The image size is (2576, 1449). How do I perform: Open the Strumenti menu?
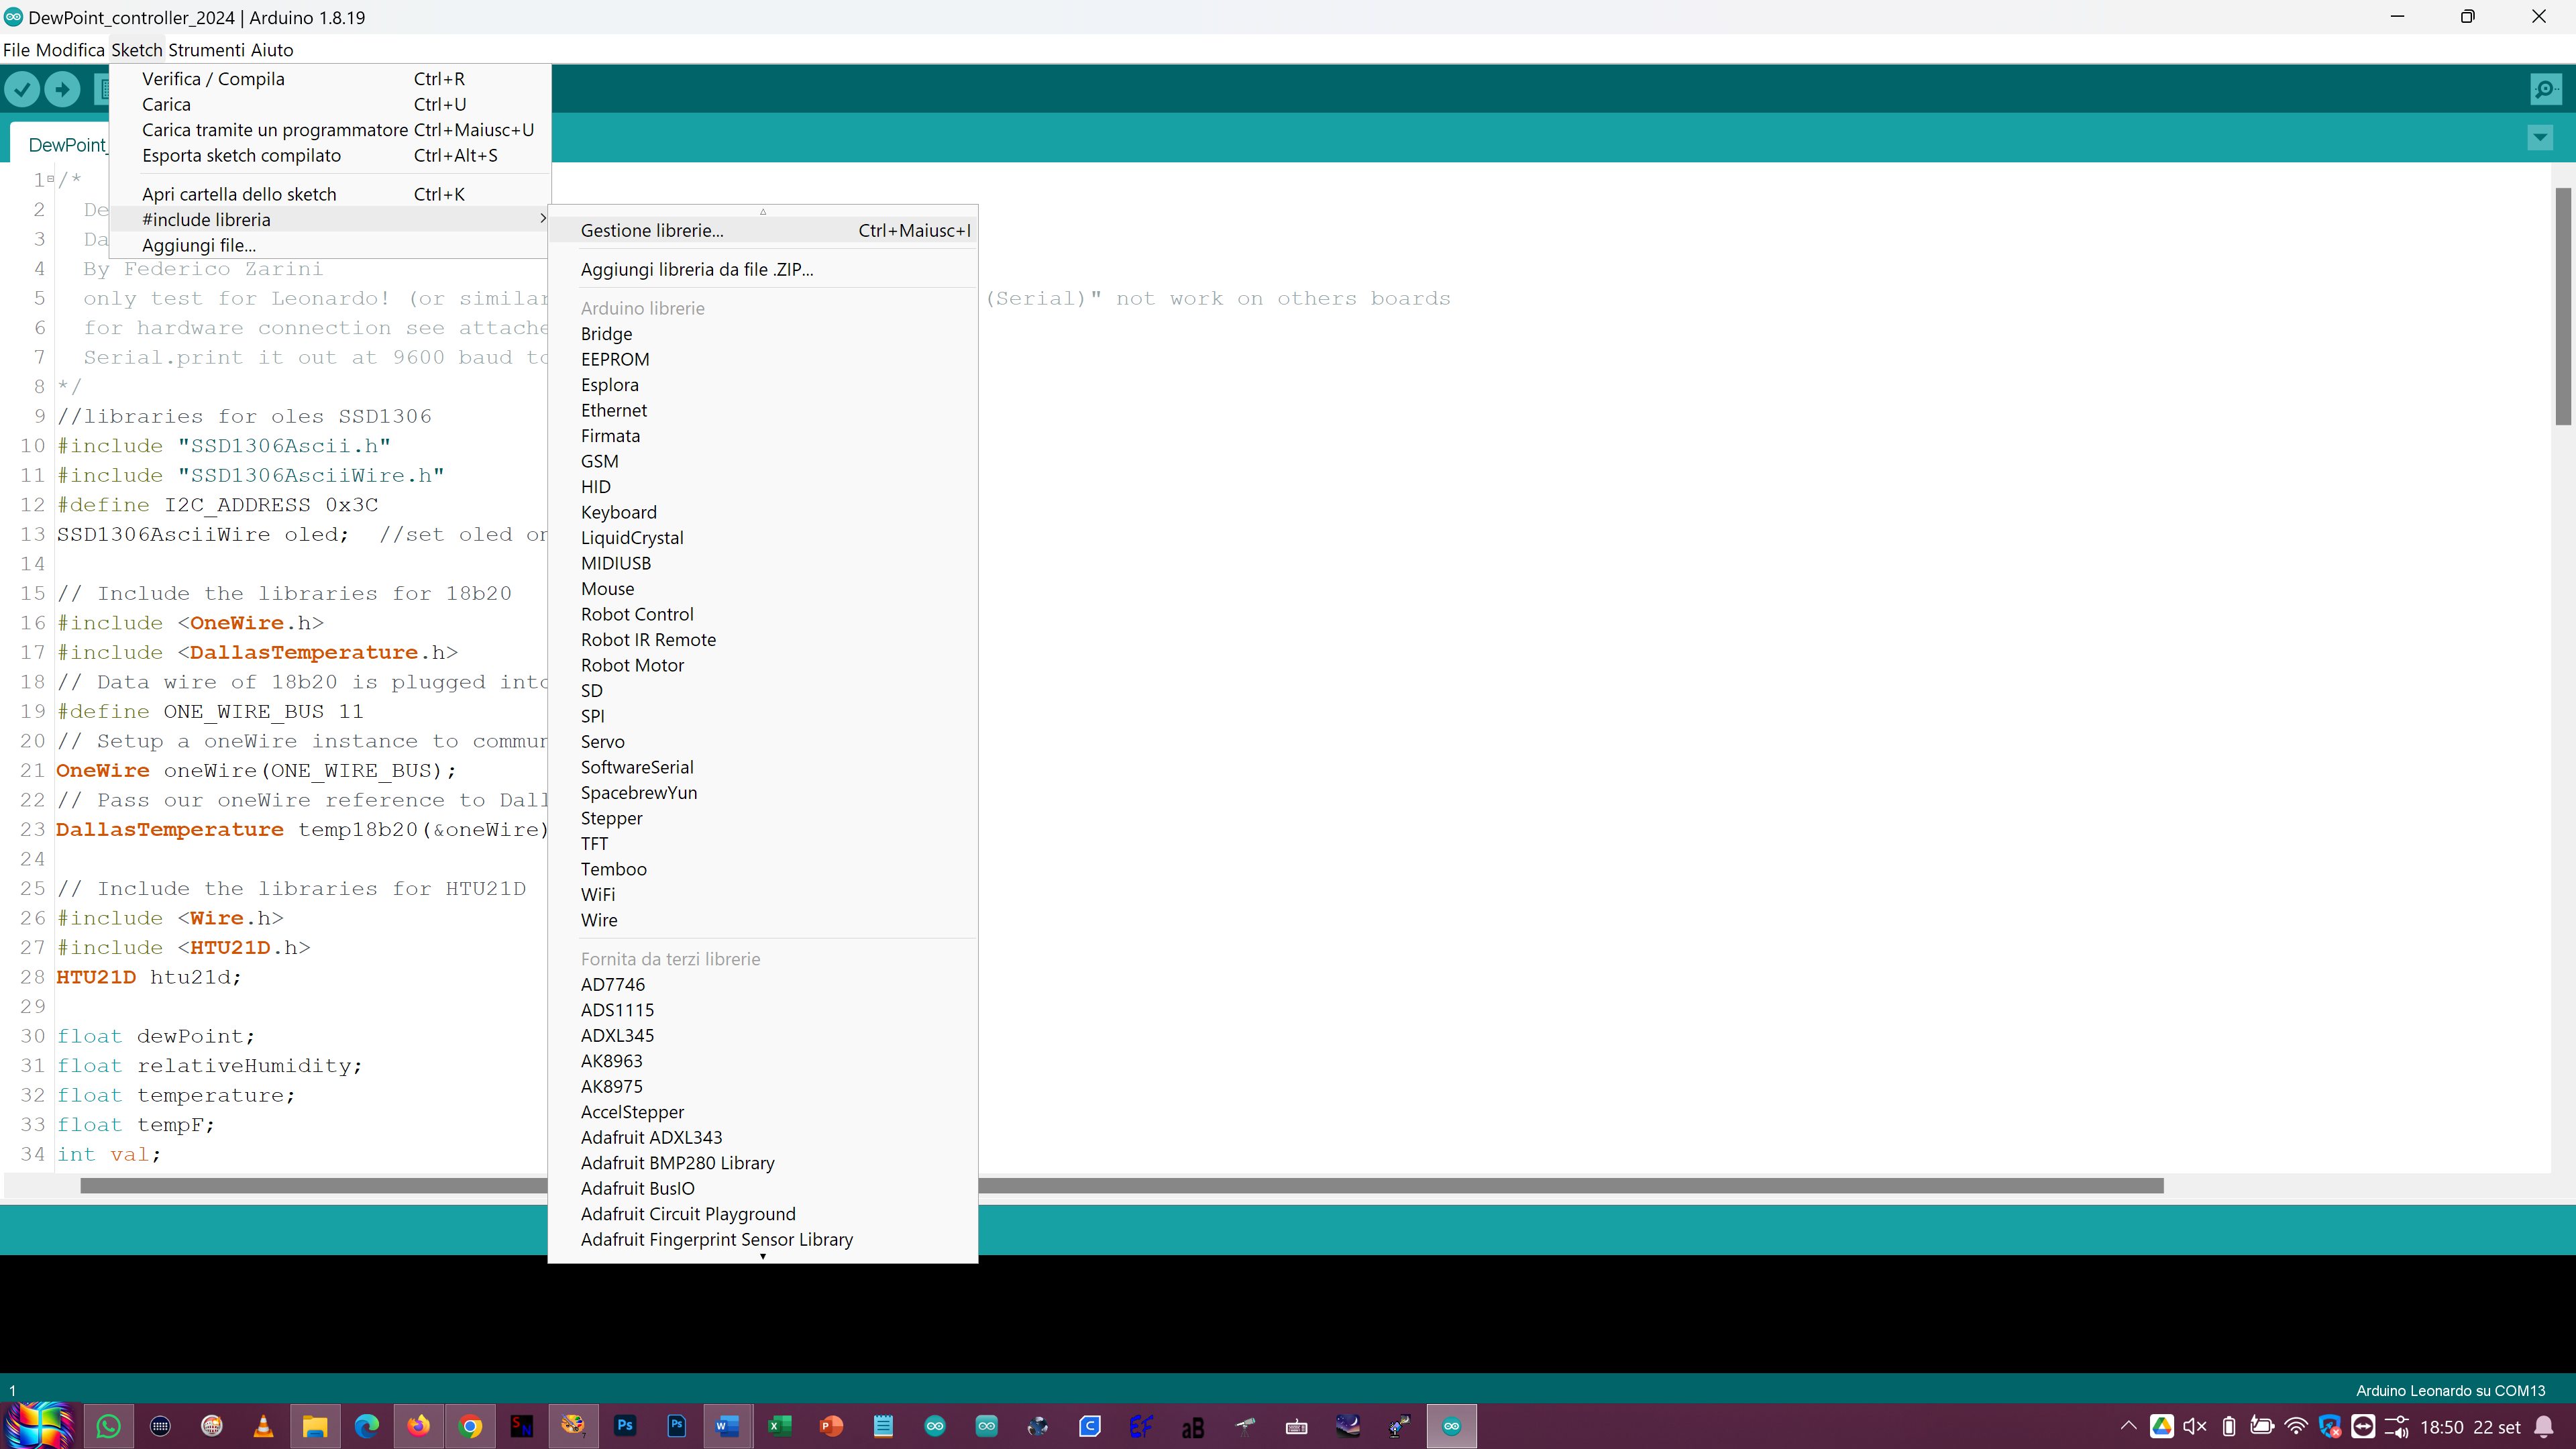206,50
